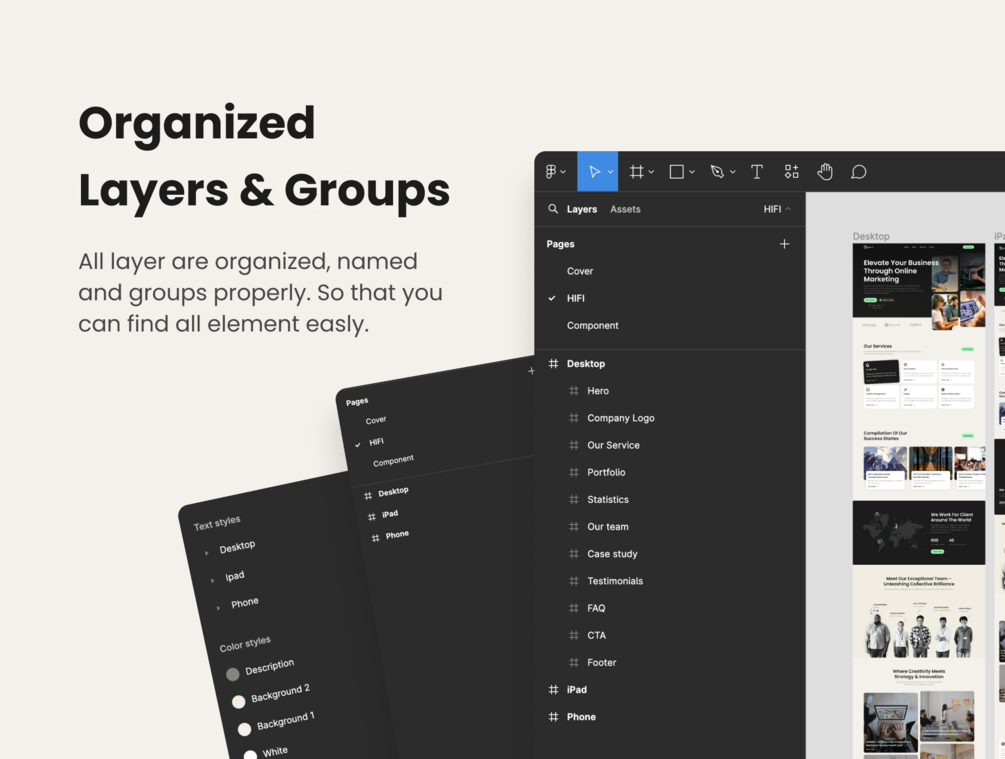Select the Statistics layer
Screen dimensions: 1005x759
tap(608, 499)
